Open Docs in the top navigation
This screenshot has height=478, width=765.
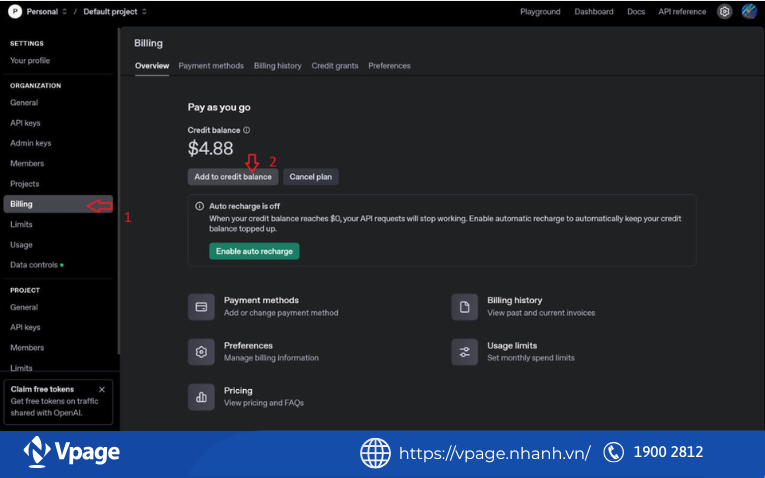click(636, 12)
